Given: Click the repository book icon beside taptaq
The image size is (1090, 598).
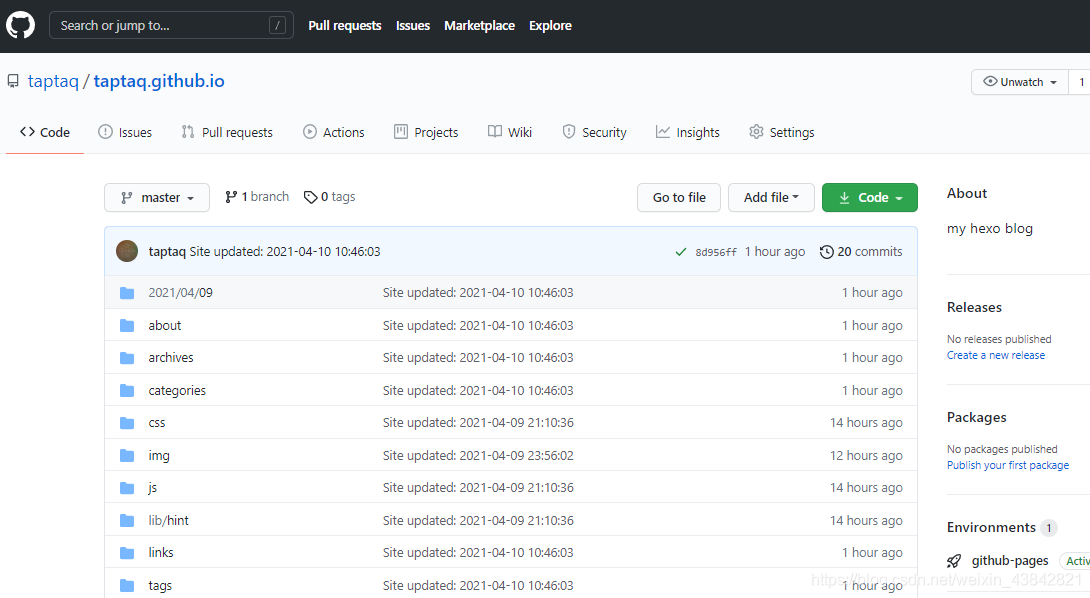Looking at the screenshot, I should 13,81.
